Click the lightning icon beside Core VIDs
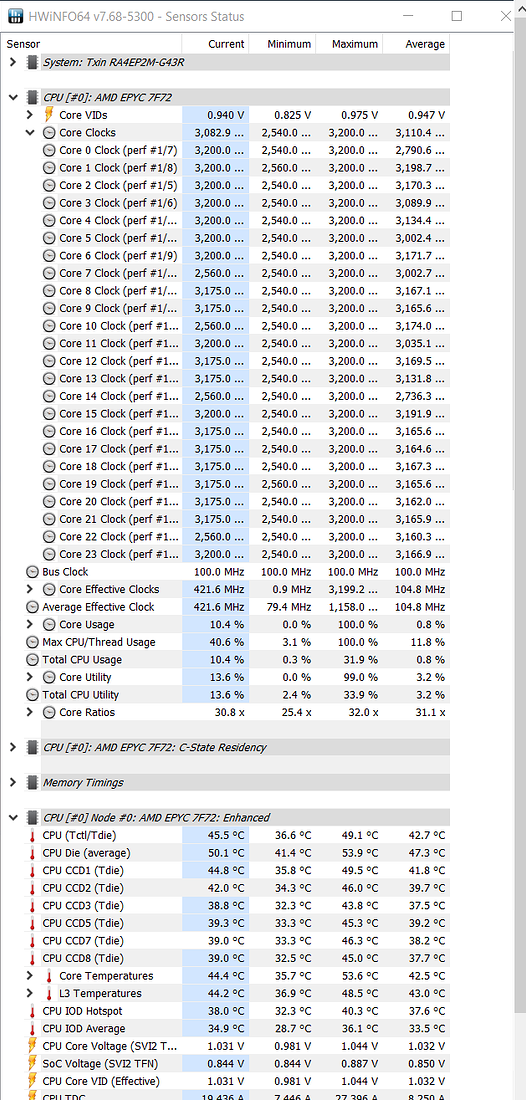Viewport: 526px width, 1100px height. pos(49,114)
